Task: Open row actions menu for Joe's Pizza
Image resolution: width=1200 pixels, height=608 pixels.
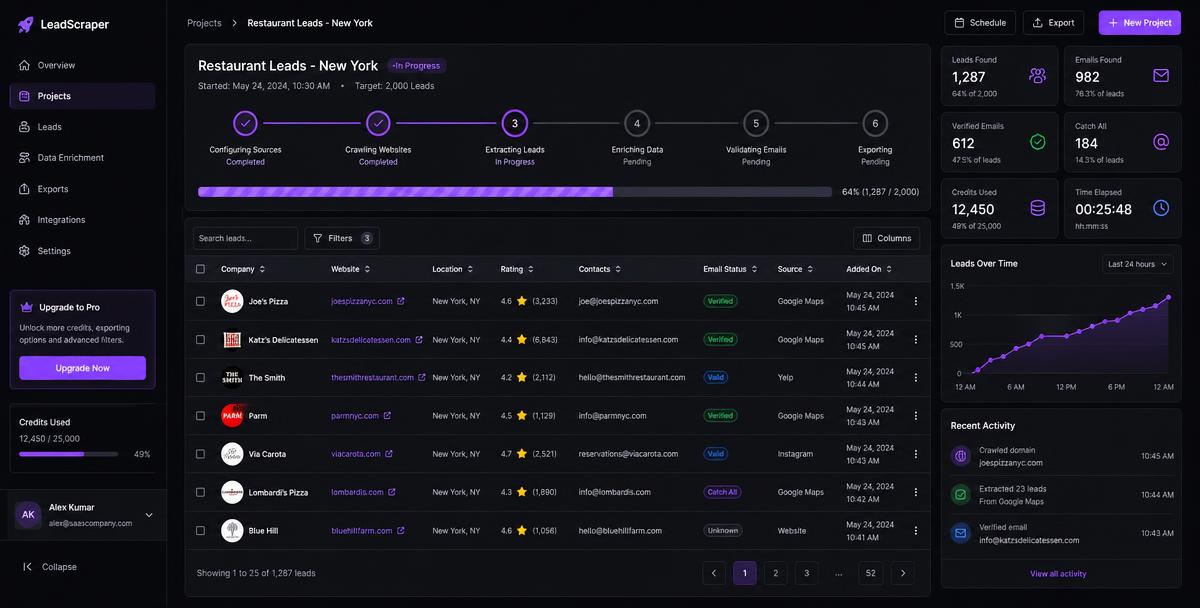Action: coord(915,301)
